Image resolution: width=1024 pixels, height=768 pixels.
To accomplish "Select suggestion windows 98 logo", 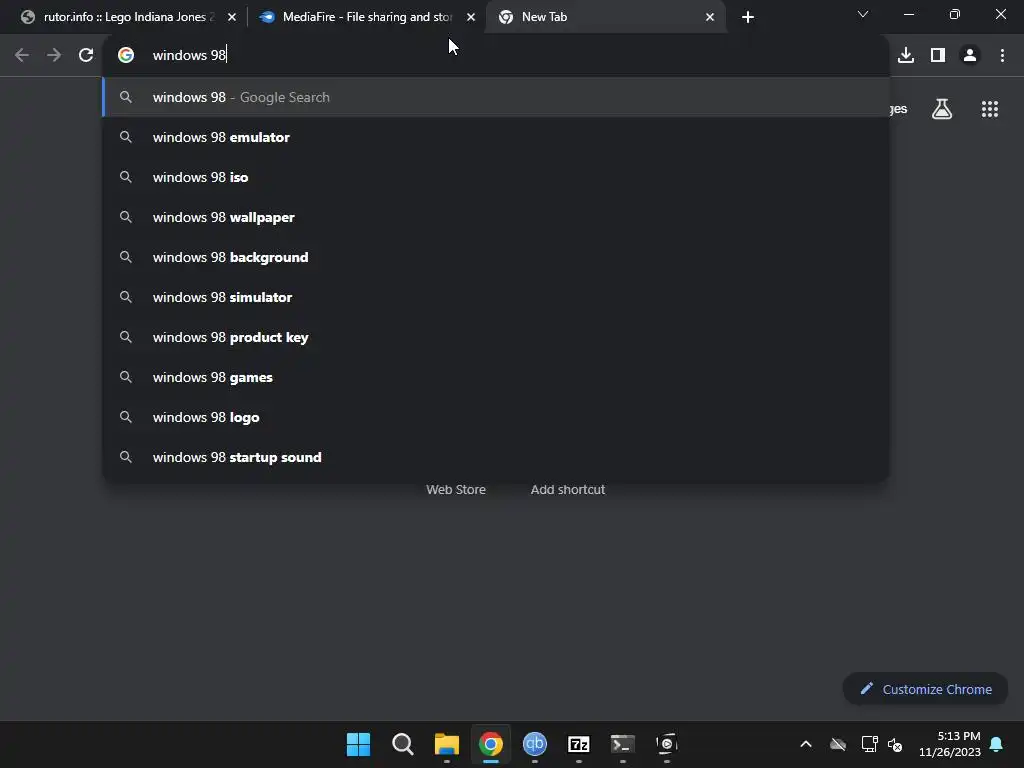I will click(x=496, y=417).
